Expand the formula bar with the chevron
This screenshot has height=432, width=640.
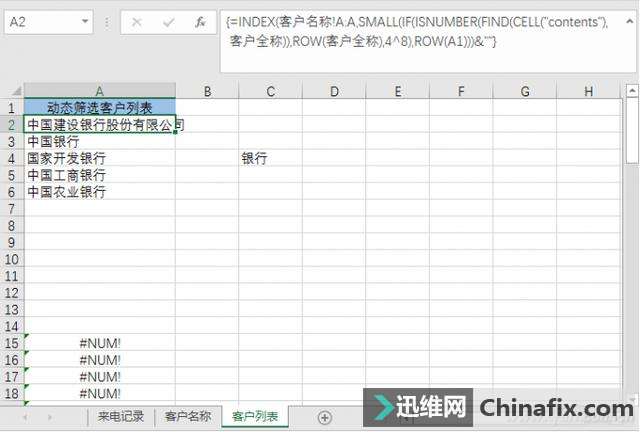(x=629, y=21)
